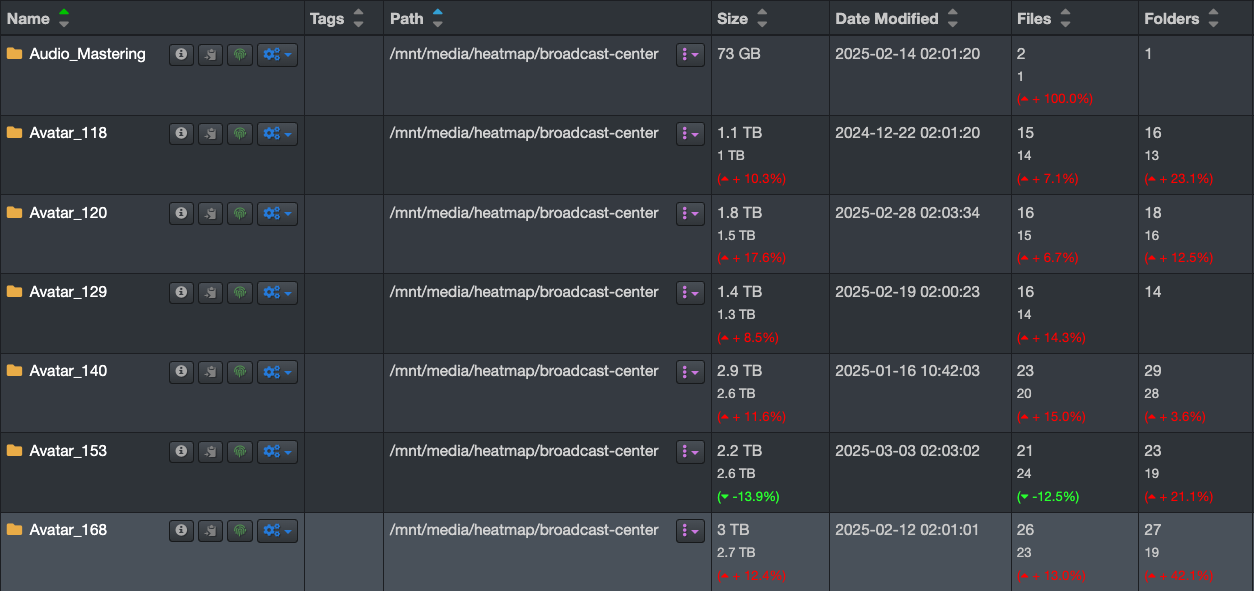Click the info icon for Avatar_129

point(181,292)
